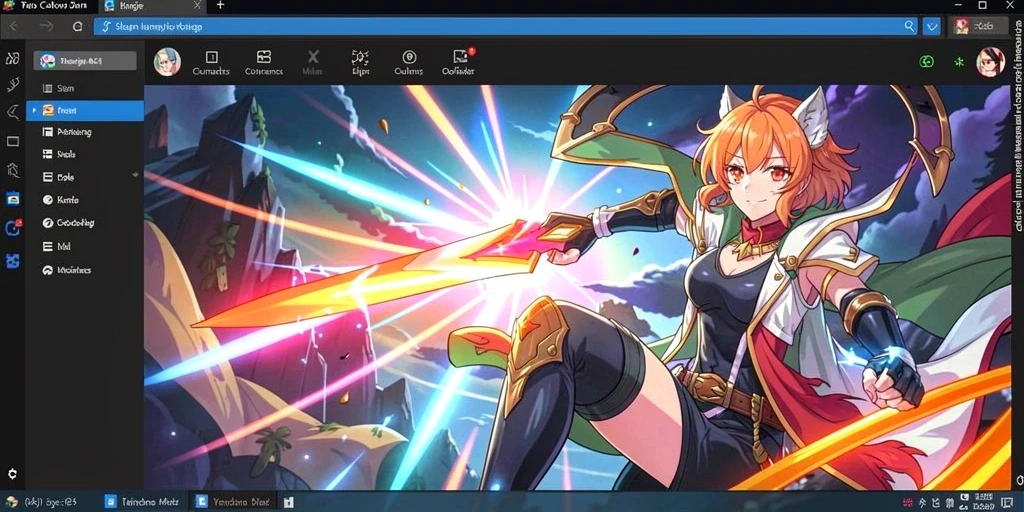Click the rectangle screen icon in the left strip
This screenshot has width=1024, height=512.
[x=12, y=142]
